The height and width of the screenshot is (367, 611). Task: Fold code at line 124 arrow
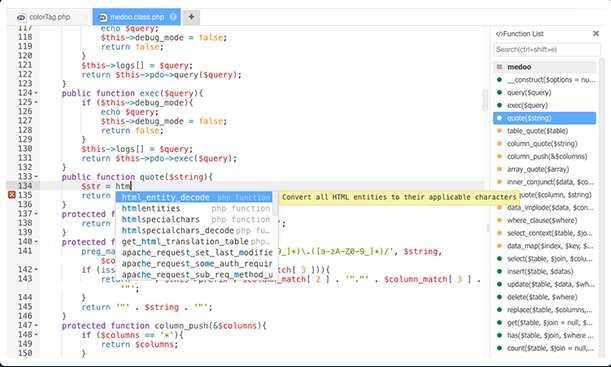pyautogui.click(x=36, y=93)
